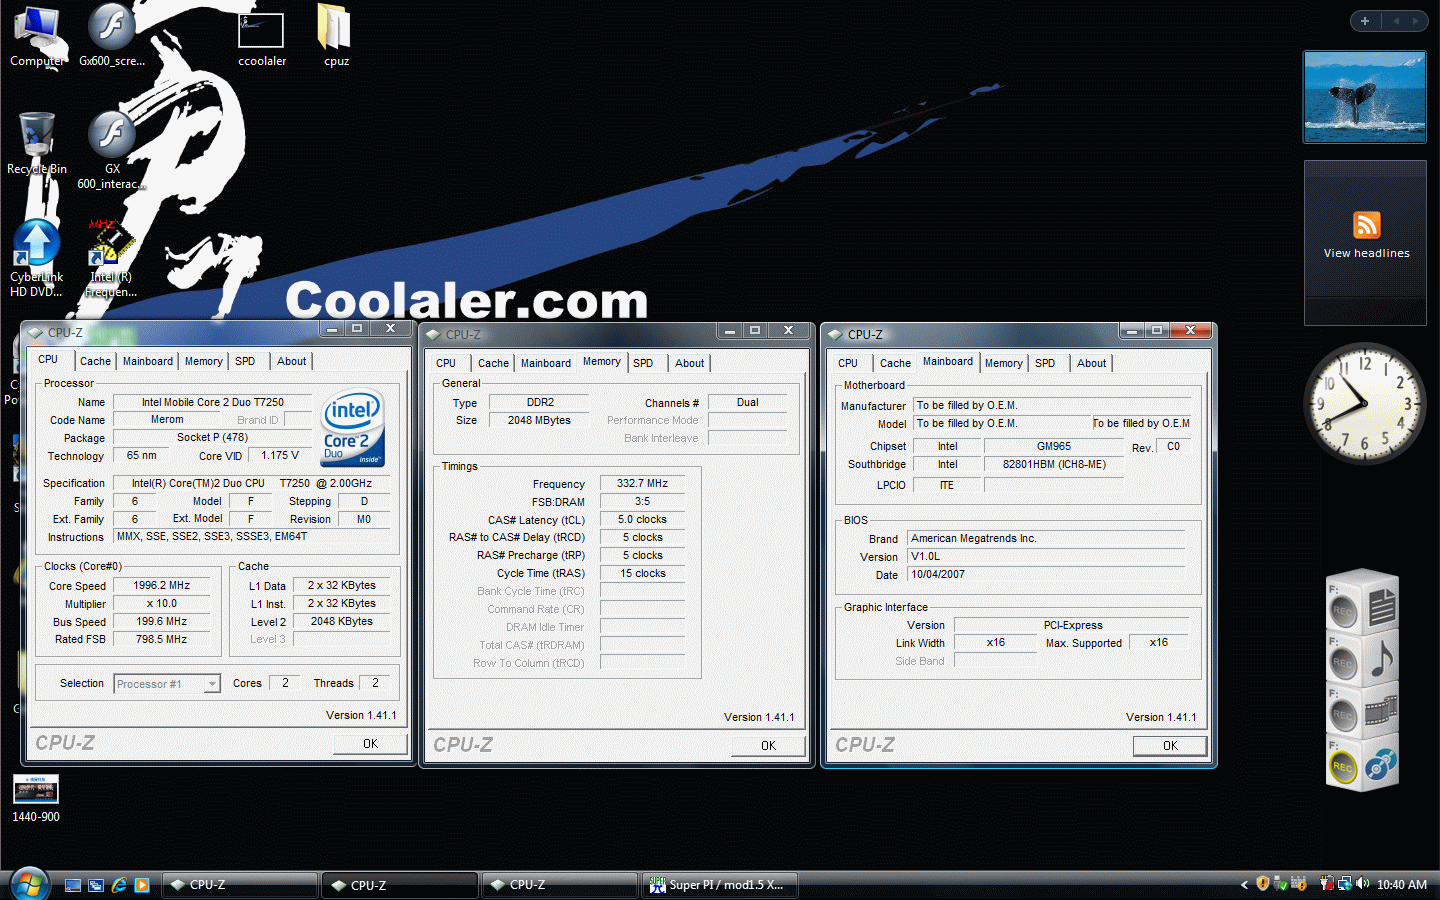
Task: Click the document icon on recorder gadget
Action: click(x=1382, y=607)
